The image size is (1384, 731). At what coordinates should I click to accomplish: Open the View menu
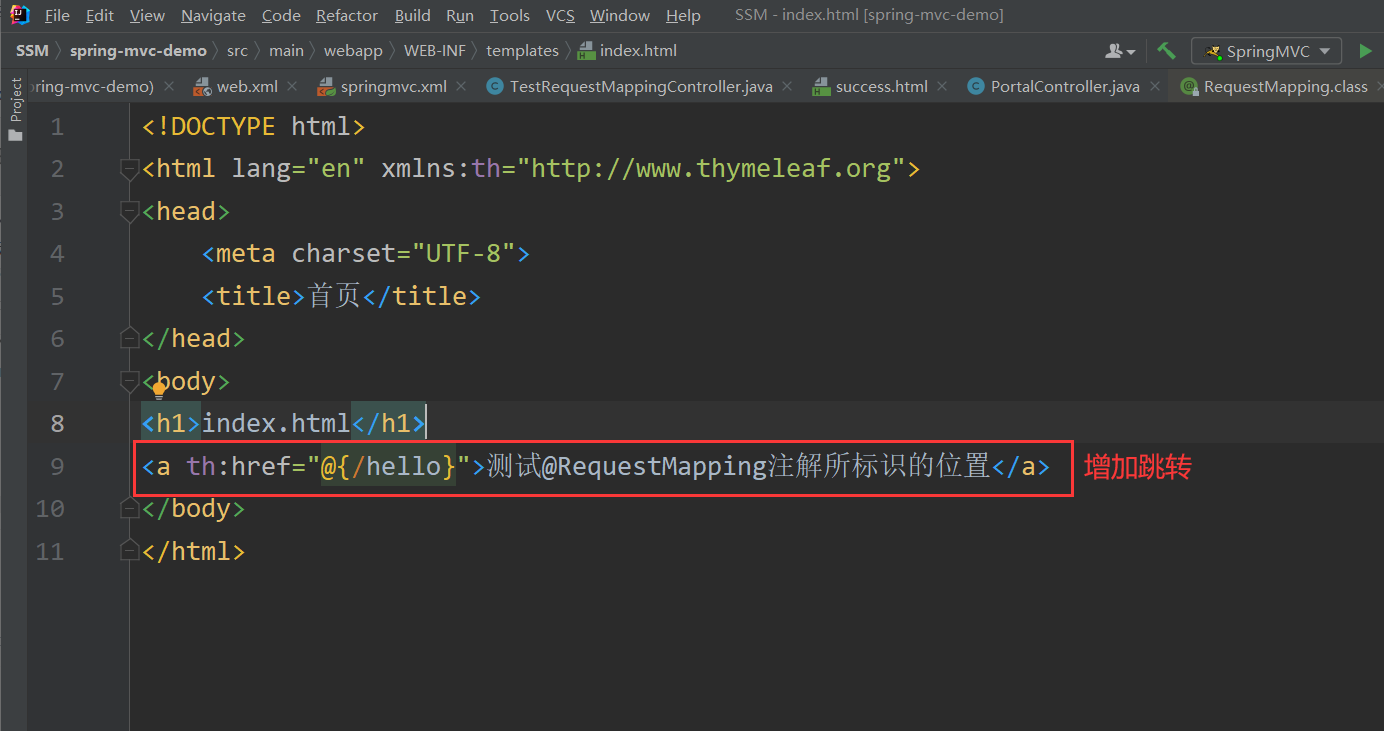coord(147,15)
